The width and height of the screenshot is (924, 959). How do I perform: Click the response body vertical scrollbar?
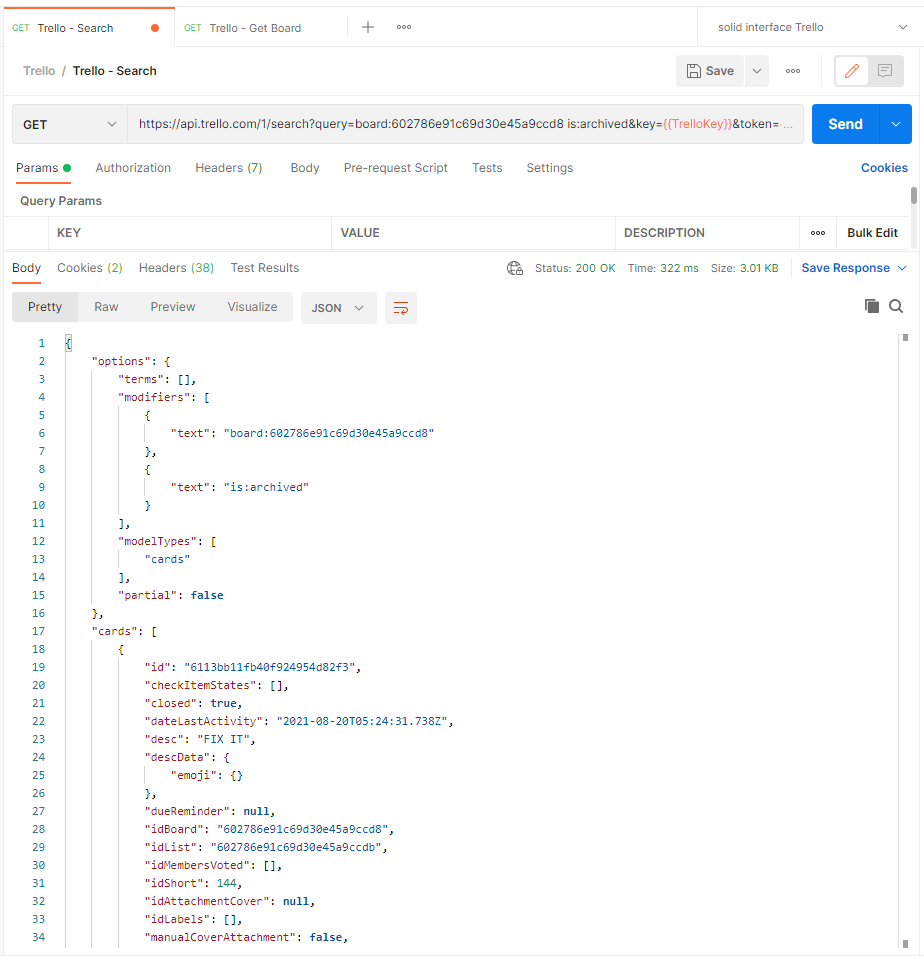click(905, 640)
